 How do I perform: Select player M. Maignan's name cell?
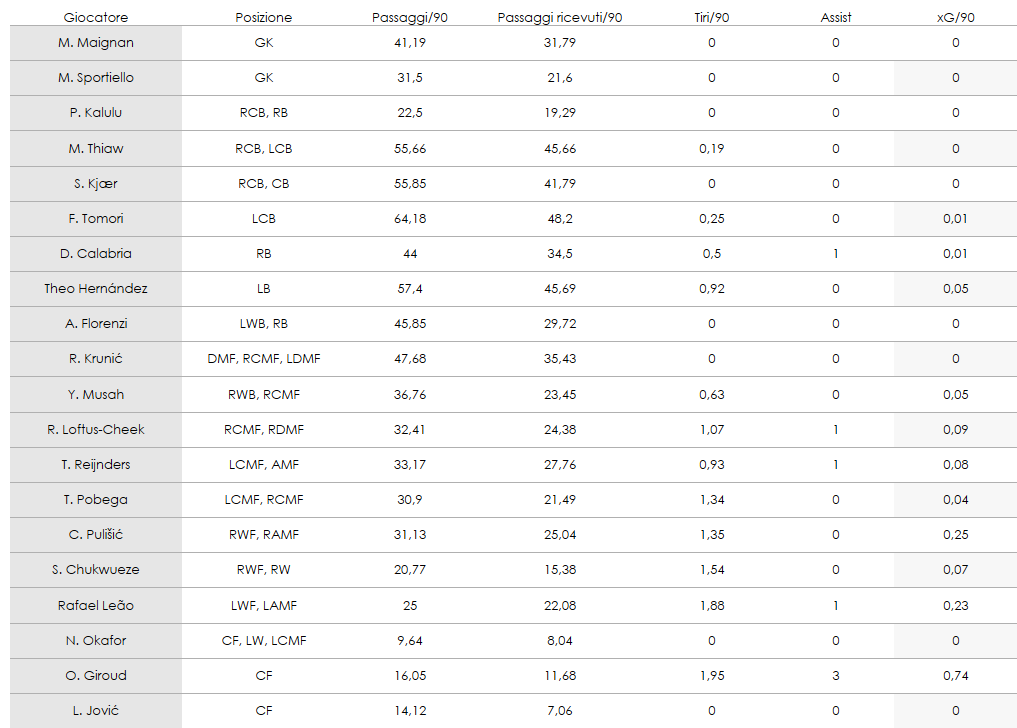96,43
